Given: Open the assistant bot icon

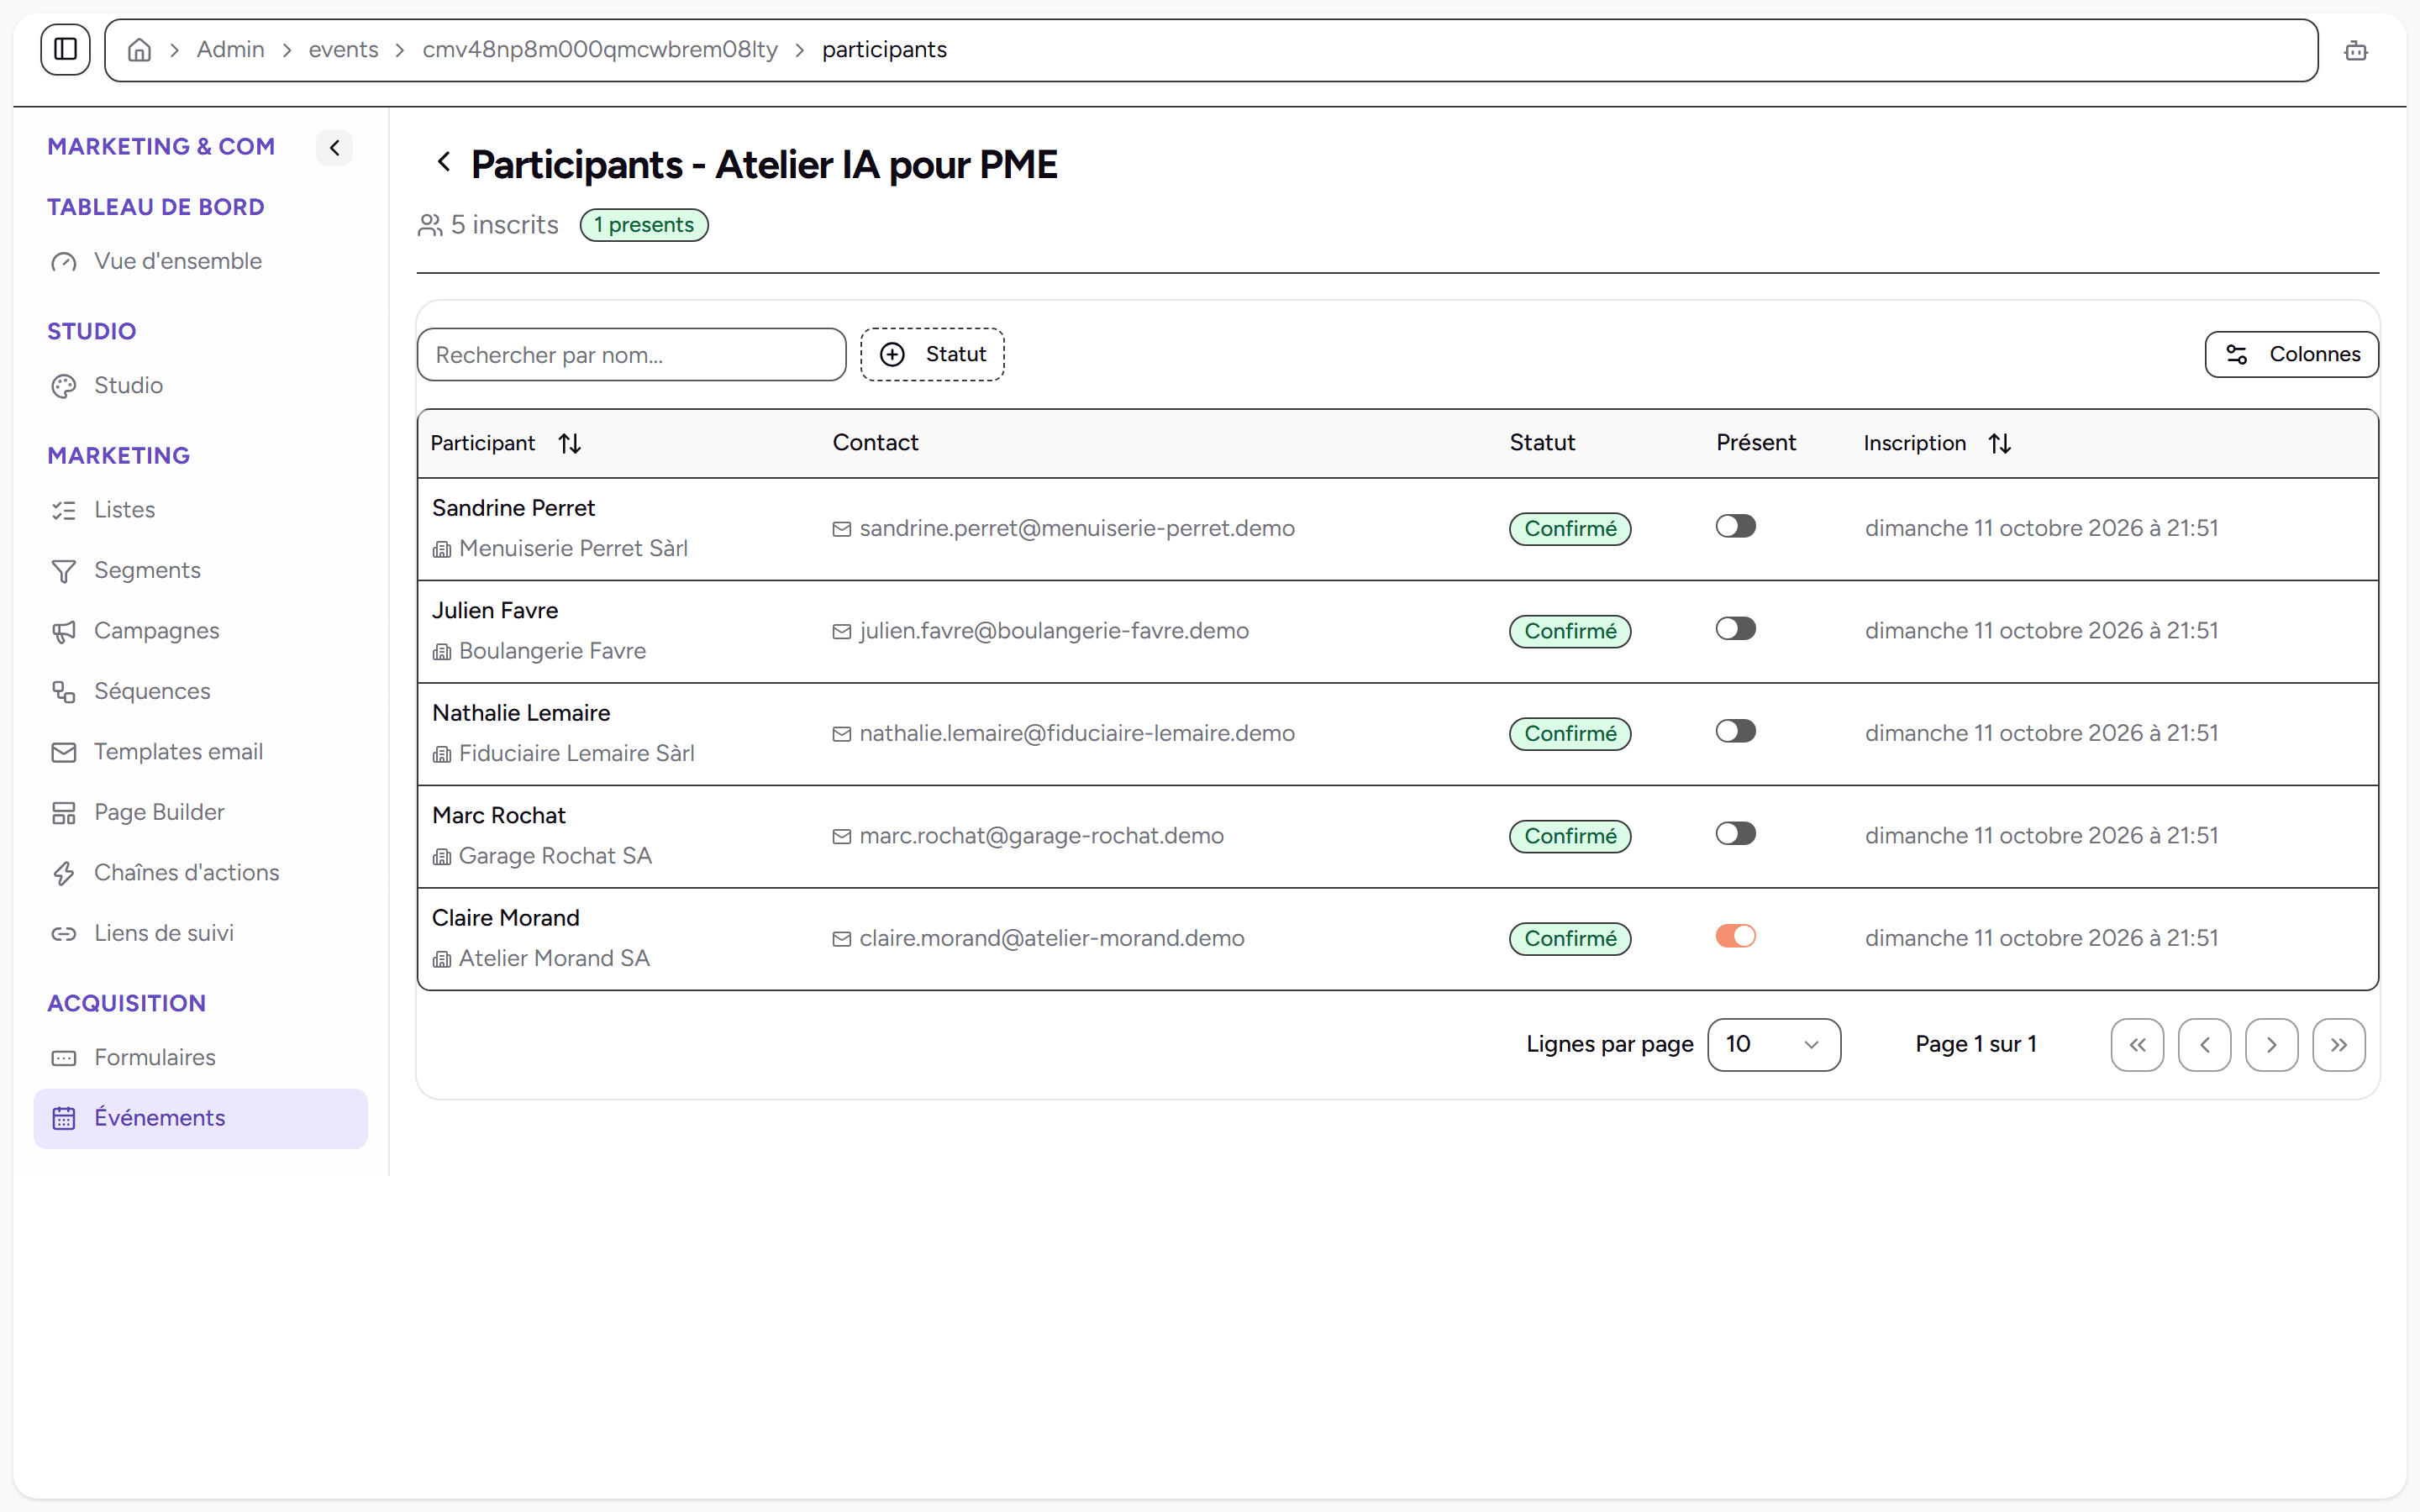Looking at the screenshot, I should [x=2355, y=50].
